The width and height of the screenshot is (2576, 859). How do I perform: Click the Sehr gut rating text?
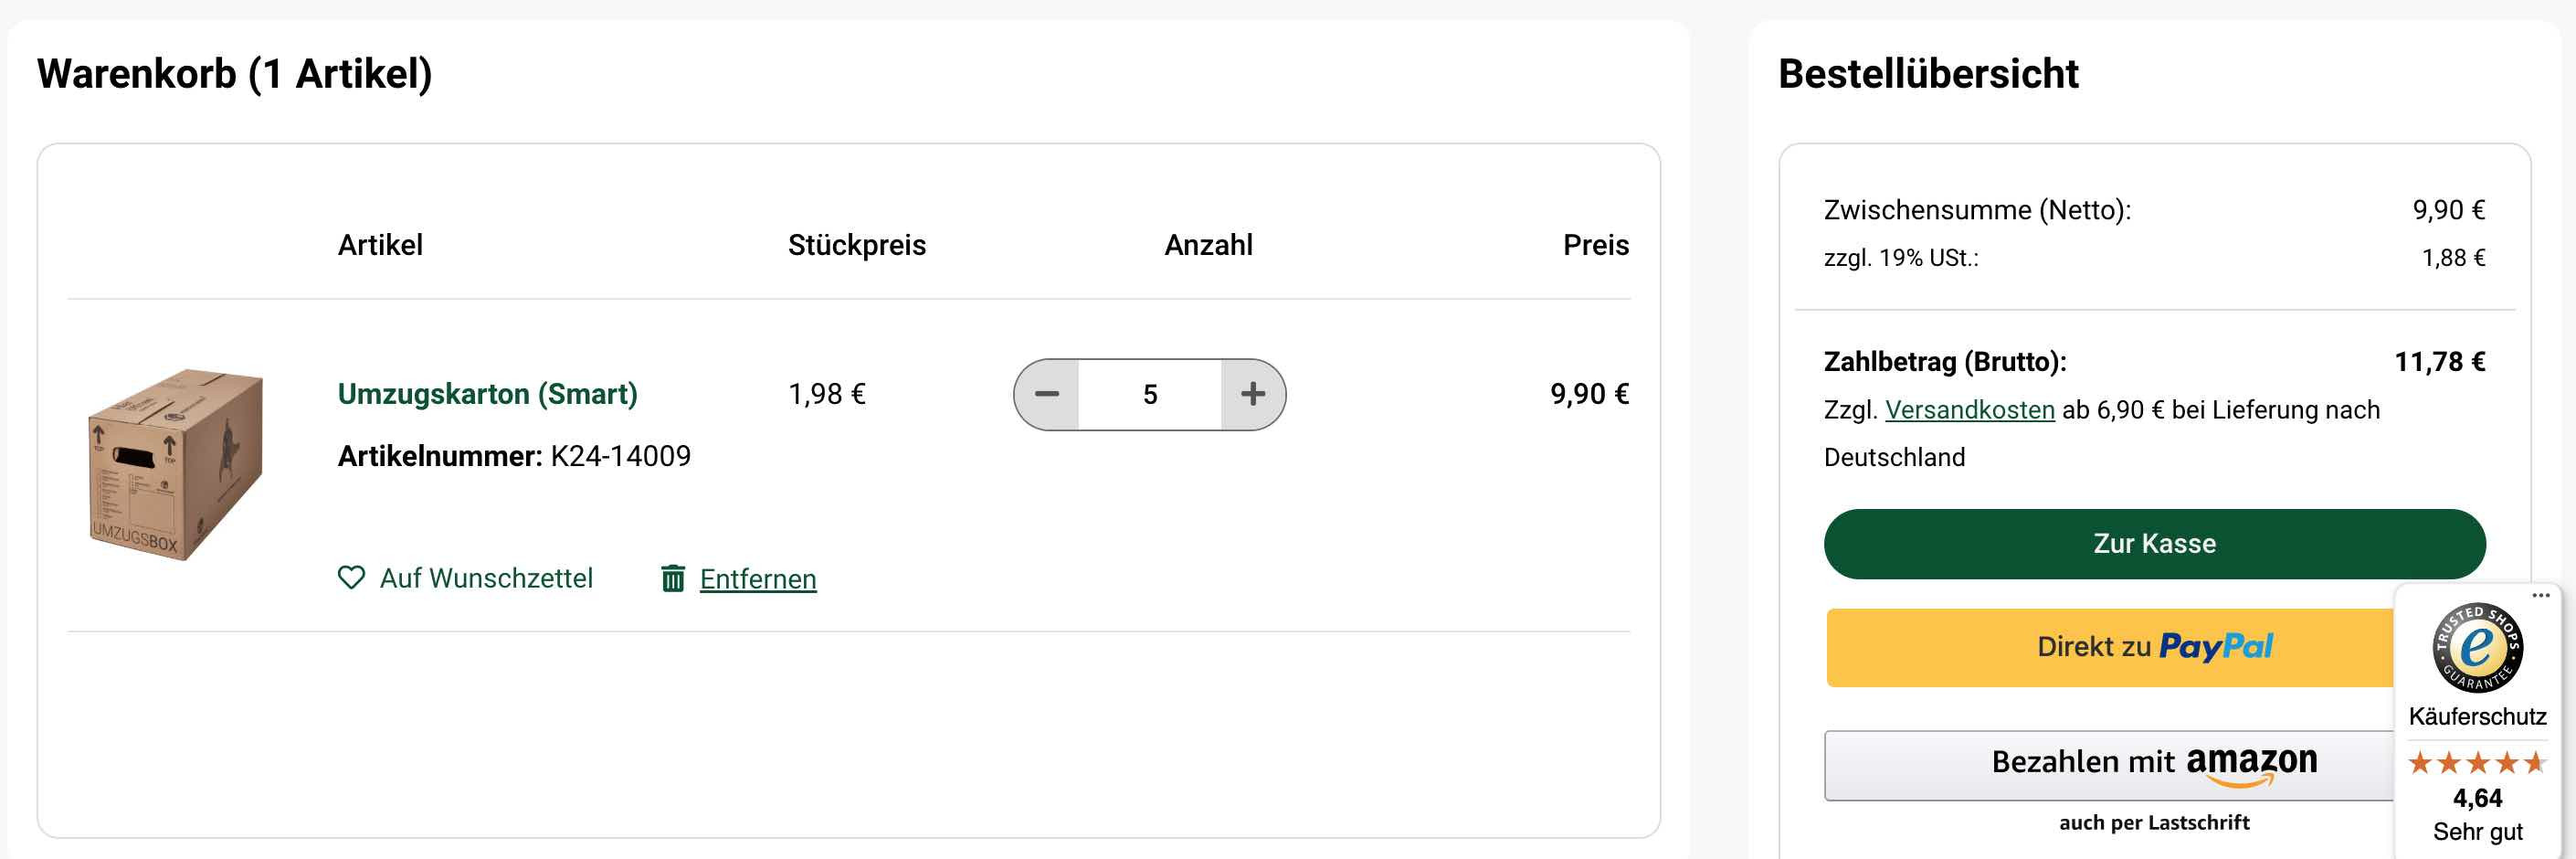[x=2477, y=832]
